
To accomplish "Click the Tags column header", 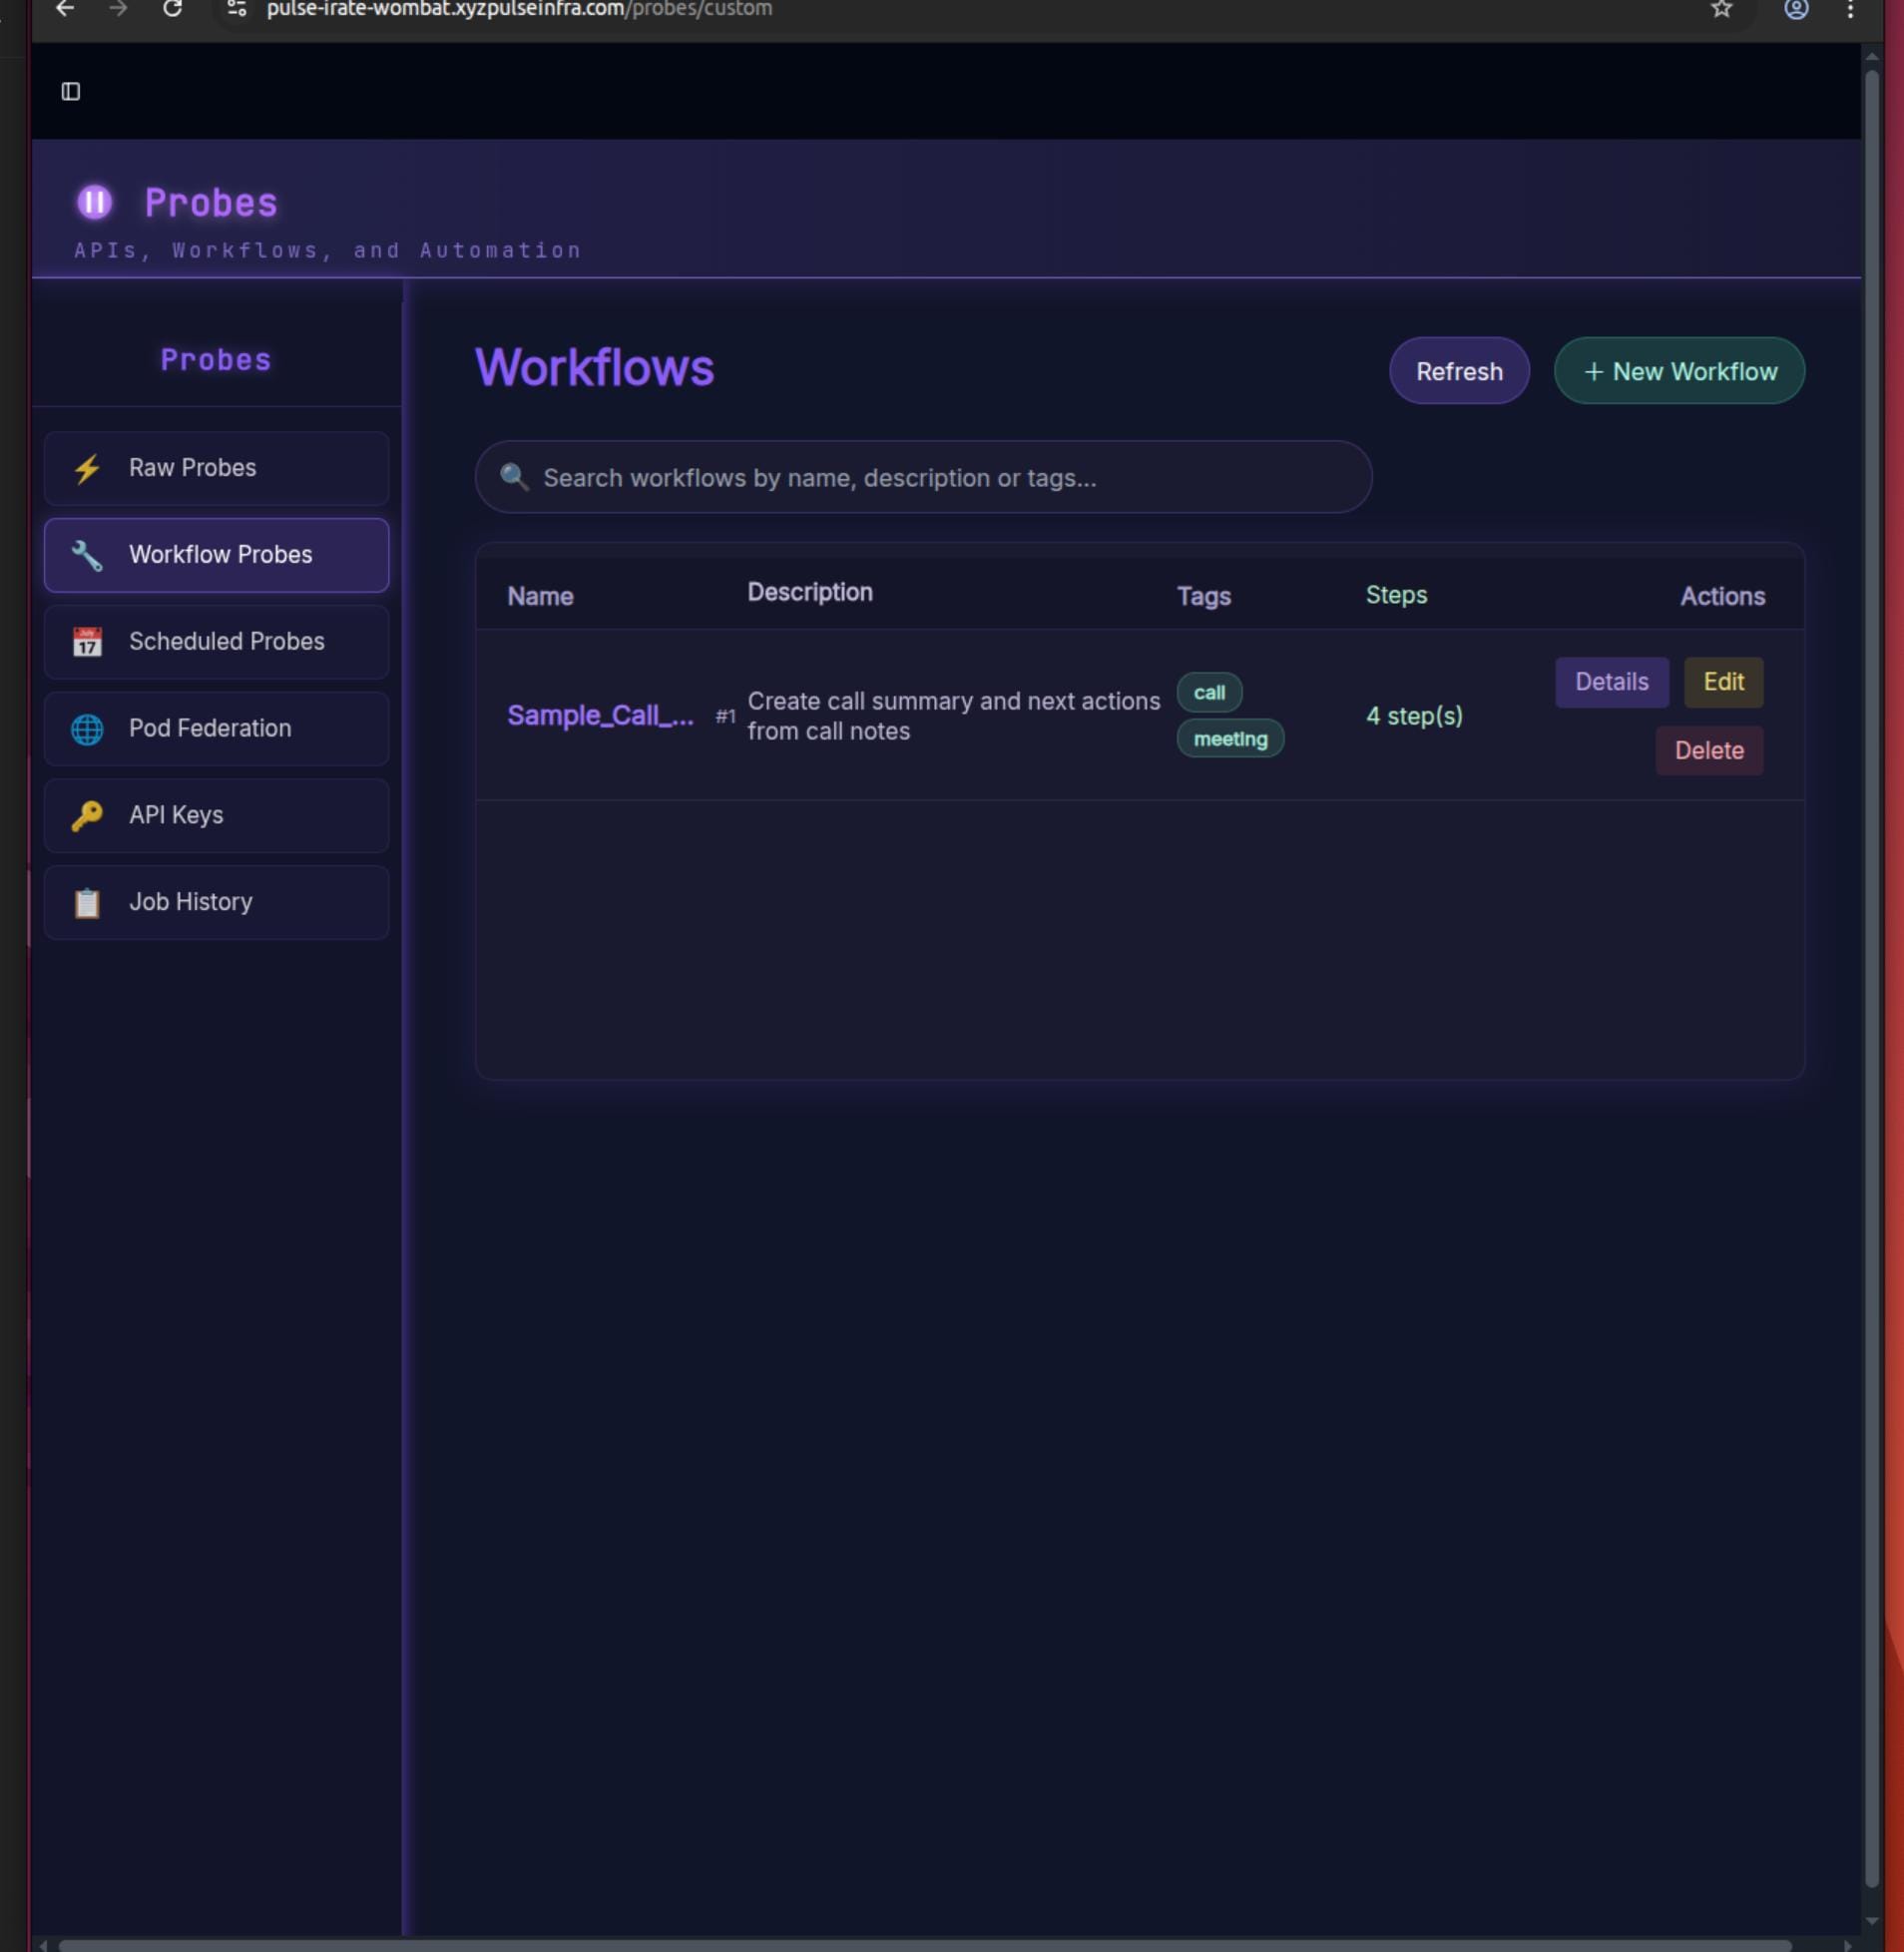I will click(1203, 596).
